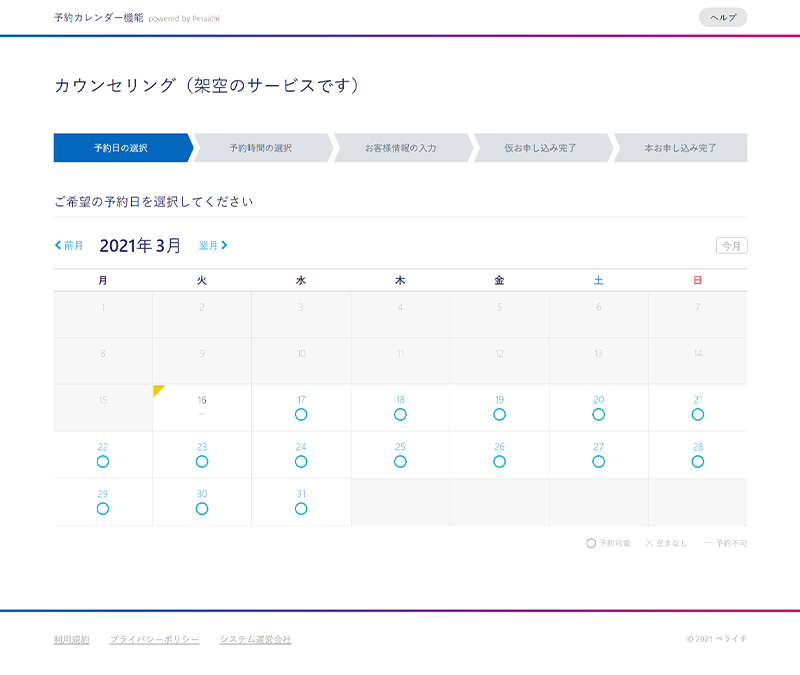The height and width of the screenshot is (675, 800).
Task: Switch to the 予約時間の選択 step
Action: tap(260, 148)
